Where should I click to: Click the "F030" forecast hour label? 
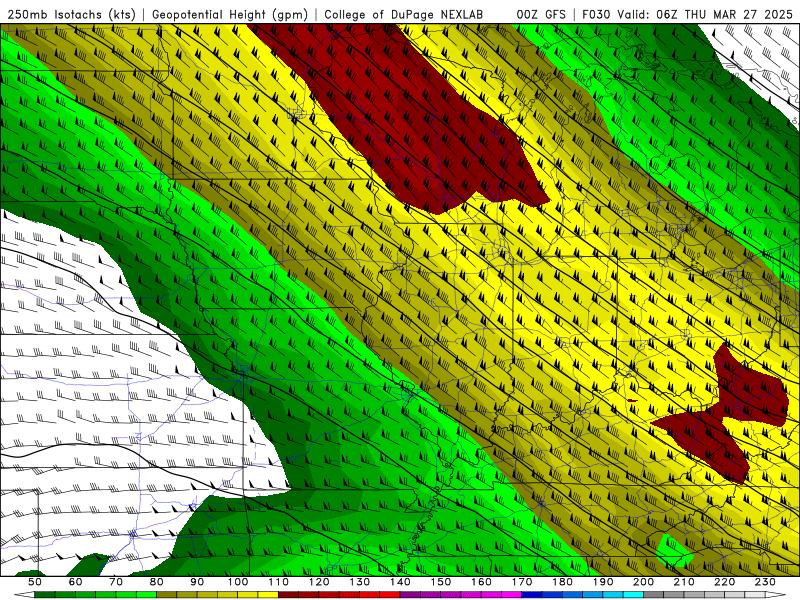pyautogui.click(x=596, y=14)
